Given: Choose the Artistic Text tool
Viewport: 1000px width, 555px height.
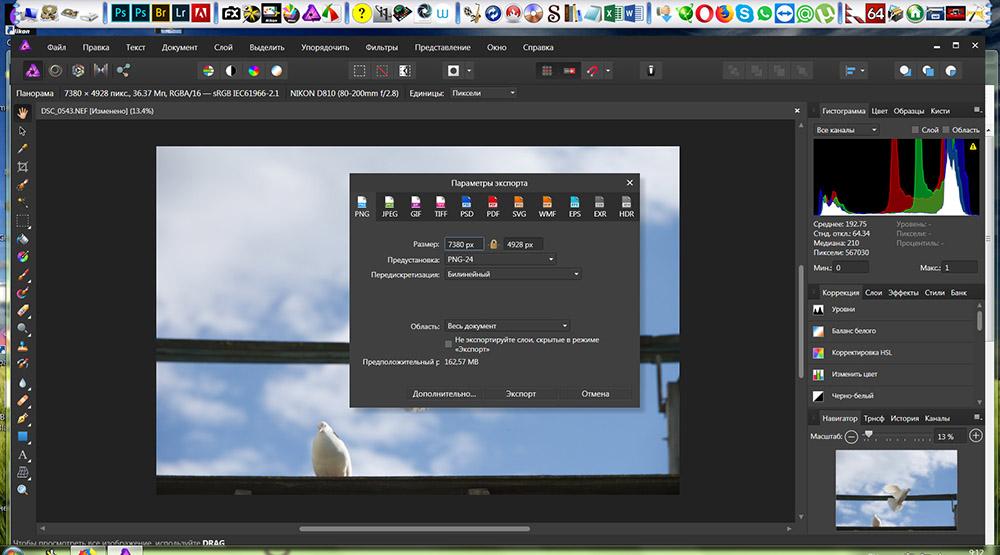Looking at the screenshot, I should pyautogui.click(x=22, y=455).
